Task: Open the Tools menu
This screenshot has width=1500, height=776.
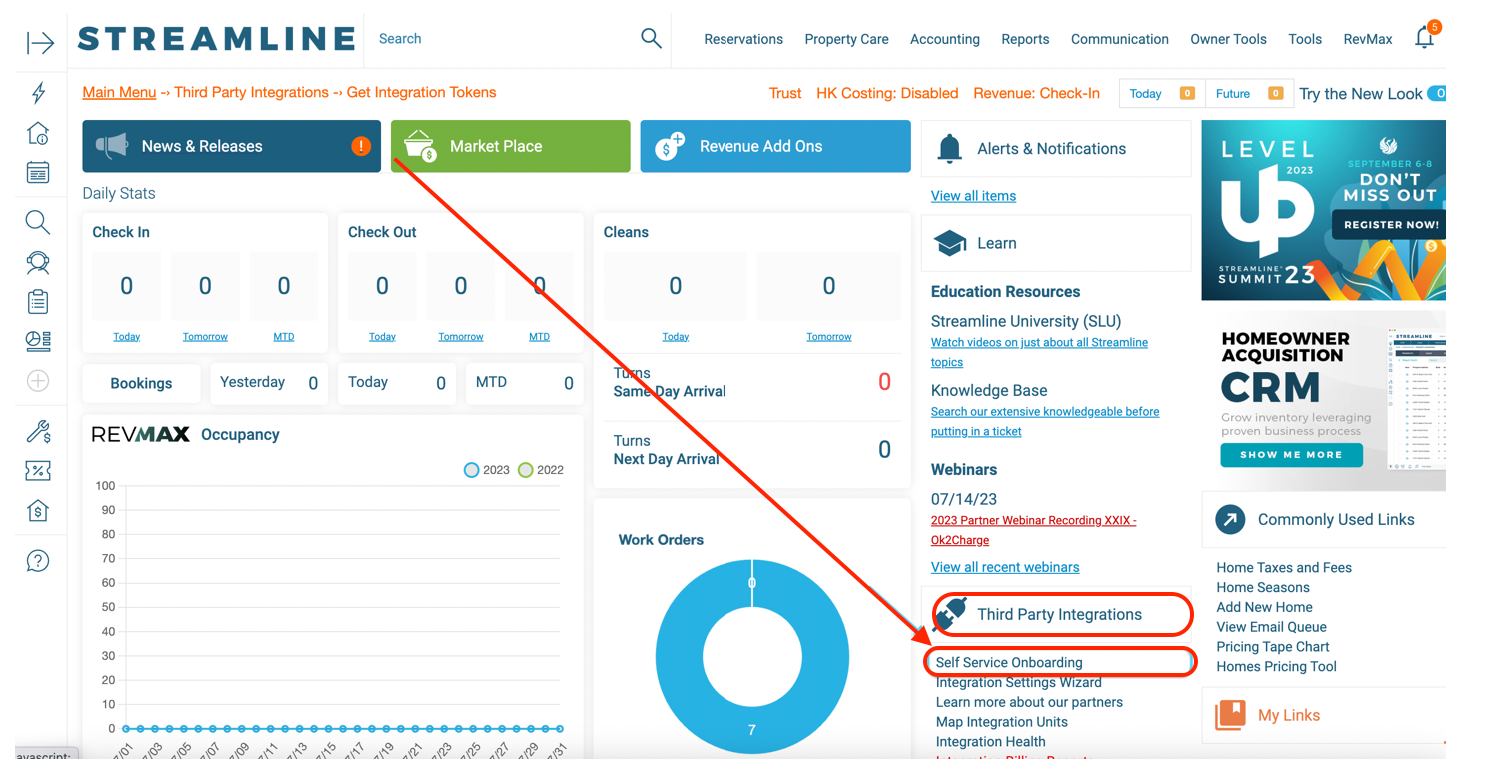Action: pyautogui.click(x=1305, y=39)
